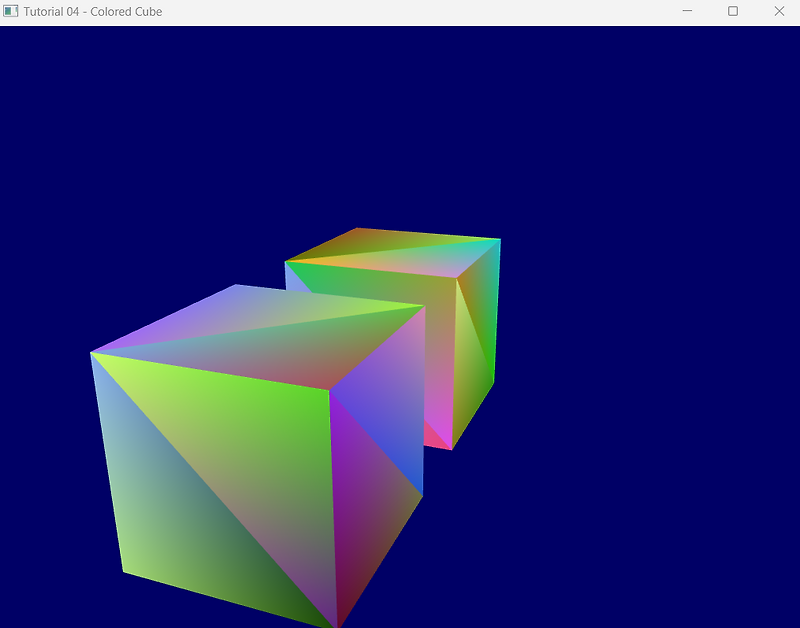Maximize the Colored Cube window
Viewport: 800px width, 628px height.
click(733, 11)
